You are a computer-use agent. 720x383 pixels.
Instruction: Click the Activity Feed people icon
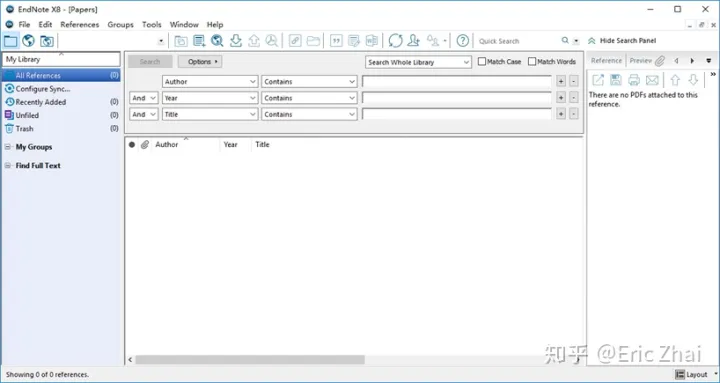click(x=433, y=41)
